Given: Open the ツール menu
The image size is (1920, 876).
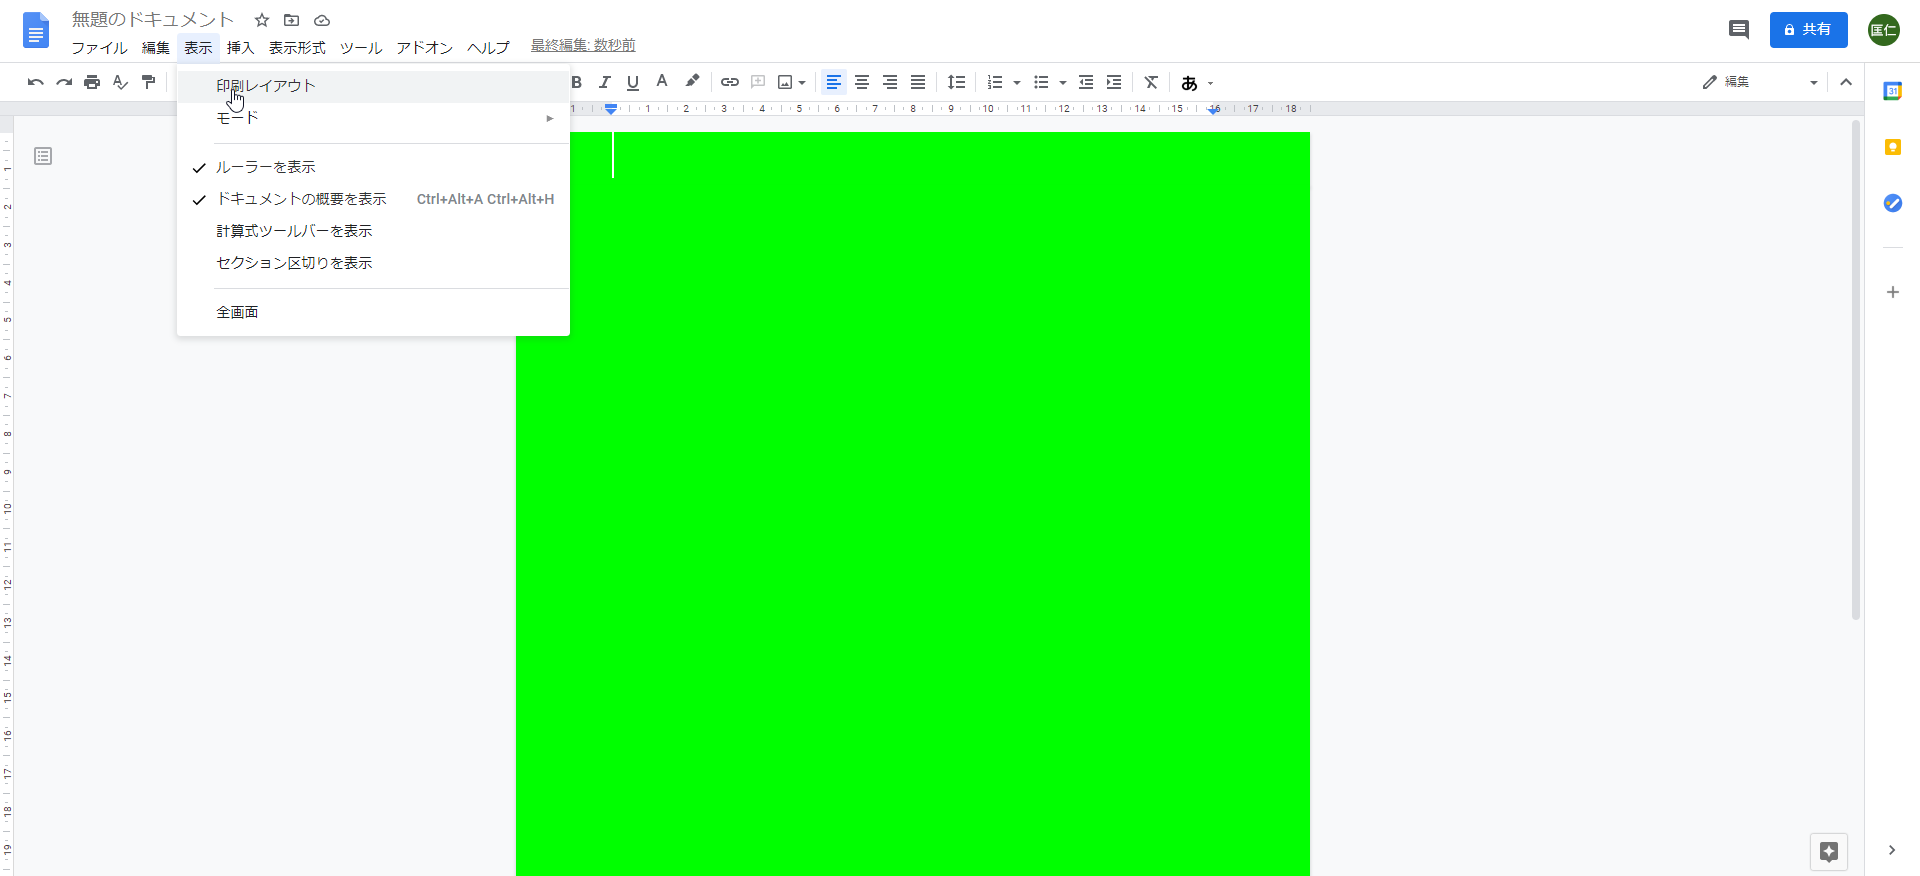Looking at the screenshot, I should (x=361, y=47).
